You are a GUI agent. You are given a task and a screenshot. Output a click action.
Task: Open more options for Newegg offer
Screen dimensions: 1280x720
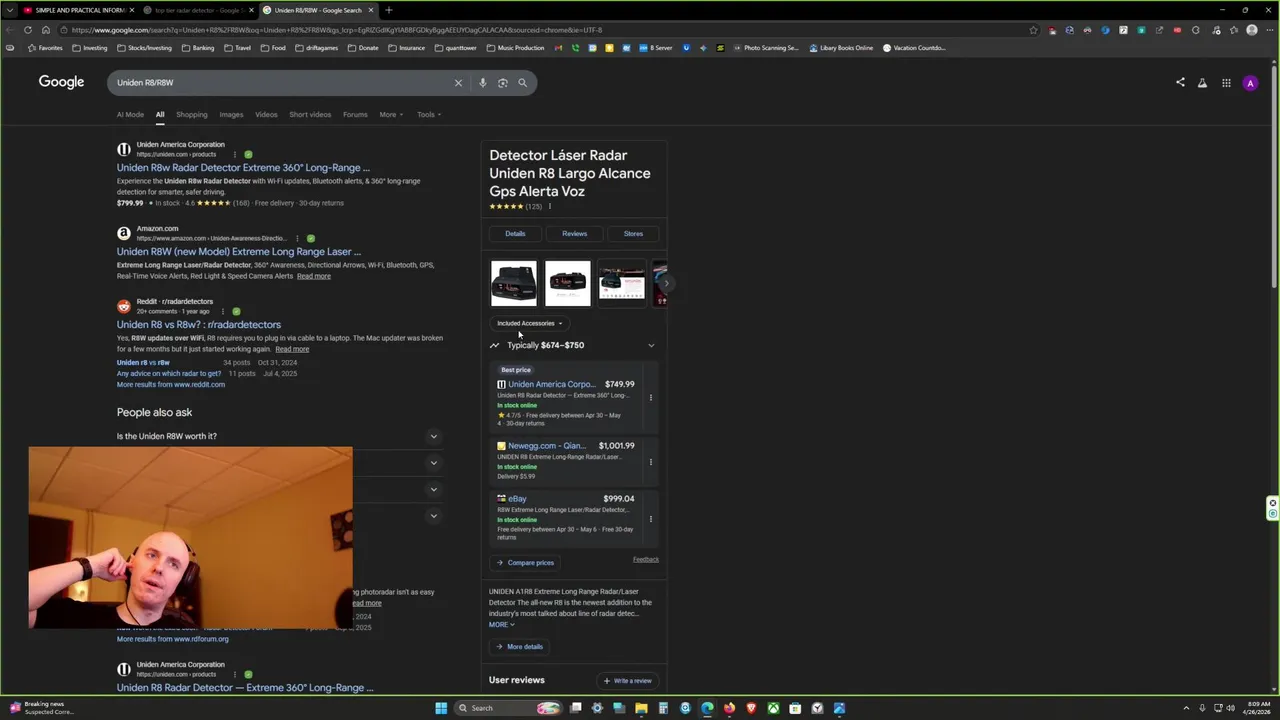[650, 462]
